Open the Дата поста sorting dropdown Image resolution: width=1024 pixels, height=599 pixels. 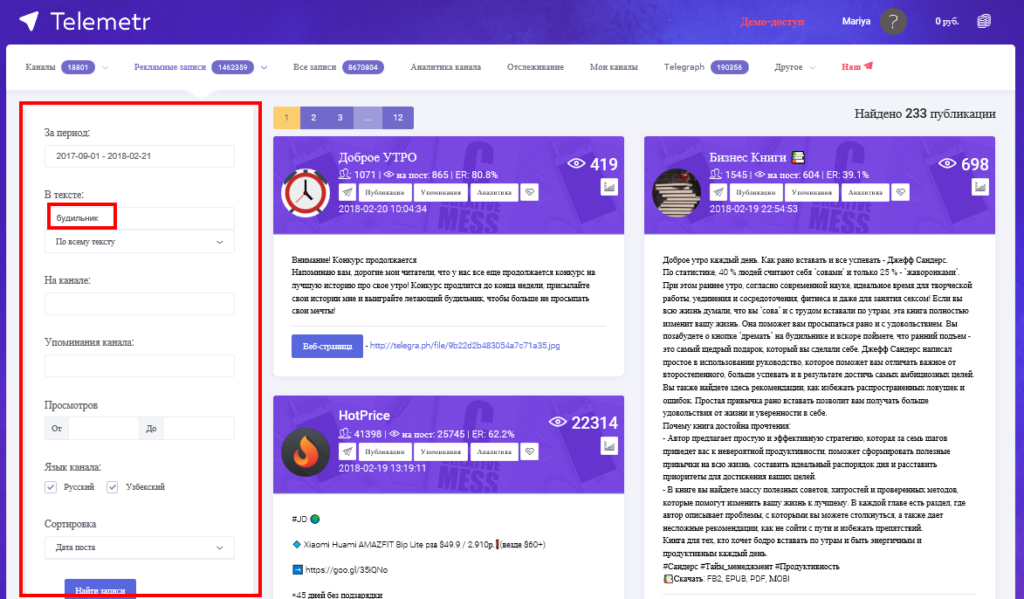point(139,548)
